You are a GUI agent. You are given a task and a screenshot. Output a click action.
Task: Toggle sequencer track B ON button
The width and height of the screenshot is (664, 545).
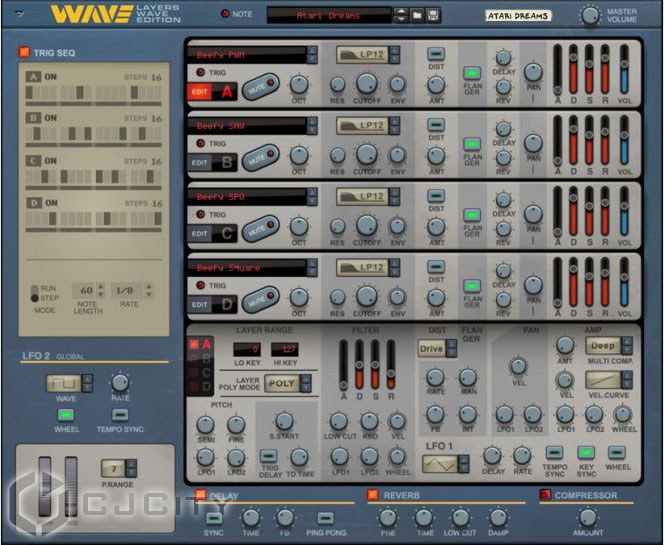tap(33, 118)
